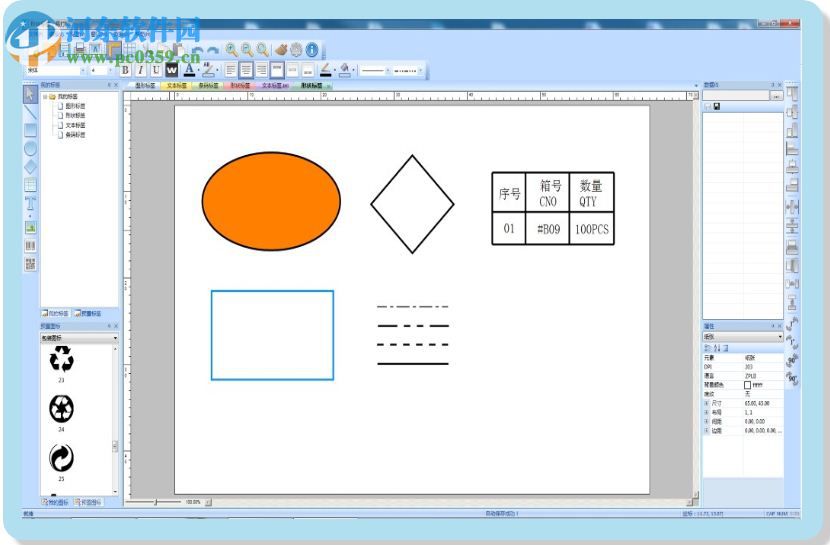Click the undo arrow icon
The image size is (830, 545).
pos(197,51)
